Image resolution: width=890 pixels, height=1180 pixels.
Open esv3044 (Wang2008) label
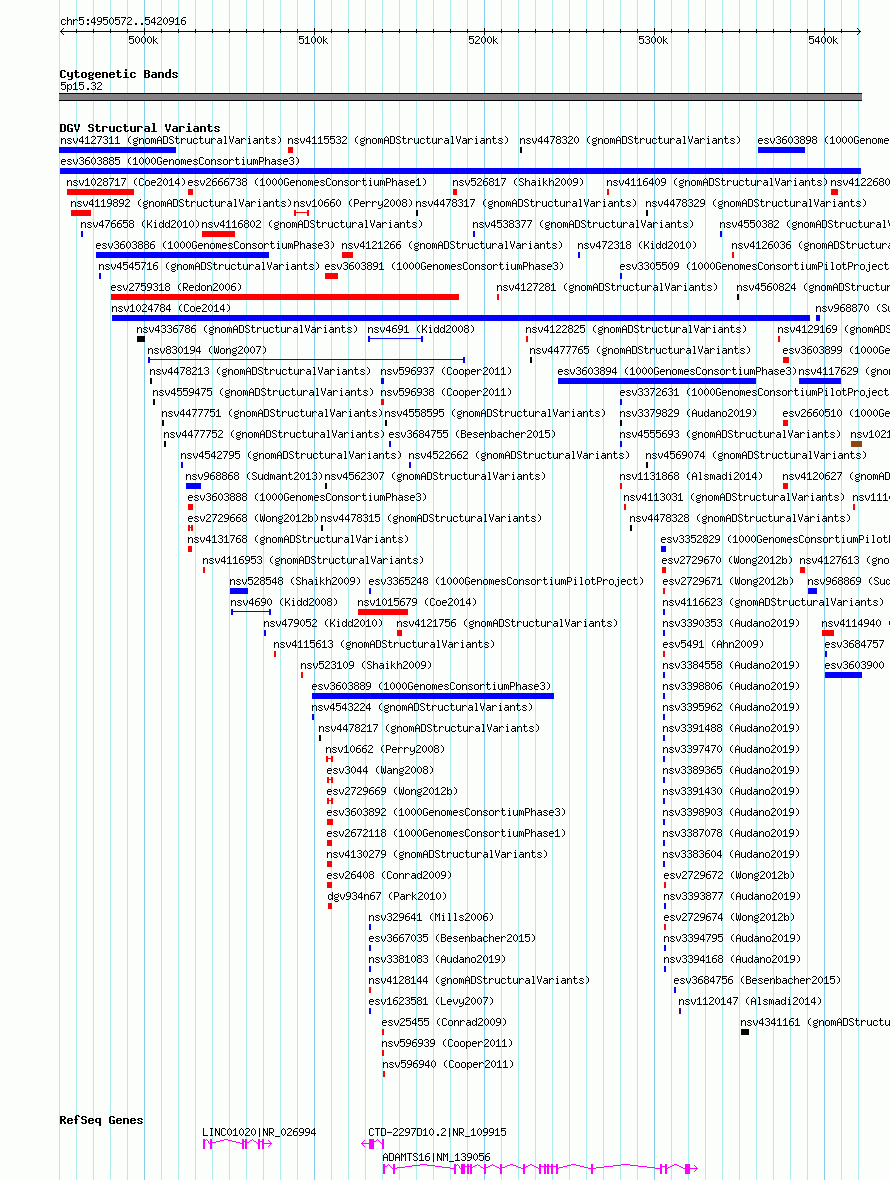tap(380, 770)
